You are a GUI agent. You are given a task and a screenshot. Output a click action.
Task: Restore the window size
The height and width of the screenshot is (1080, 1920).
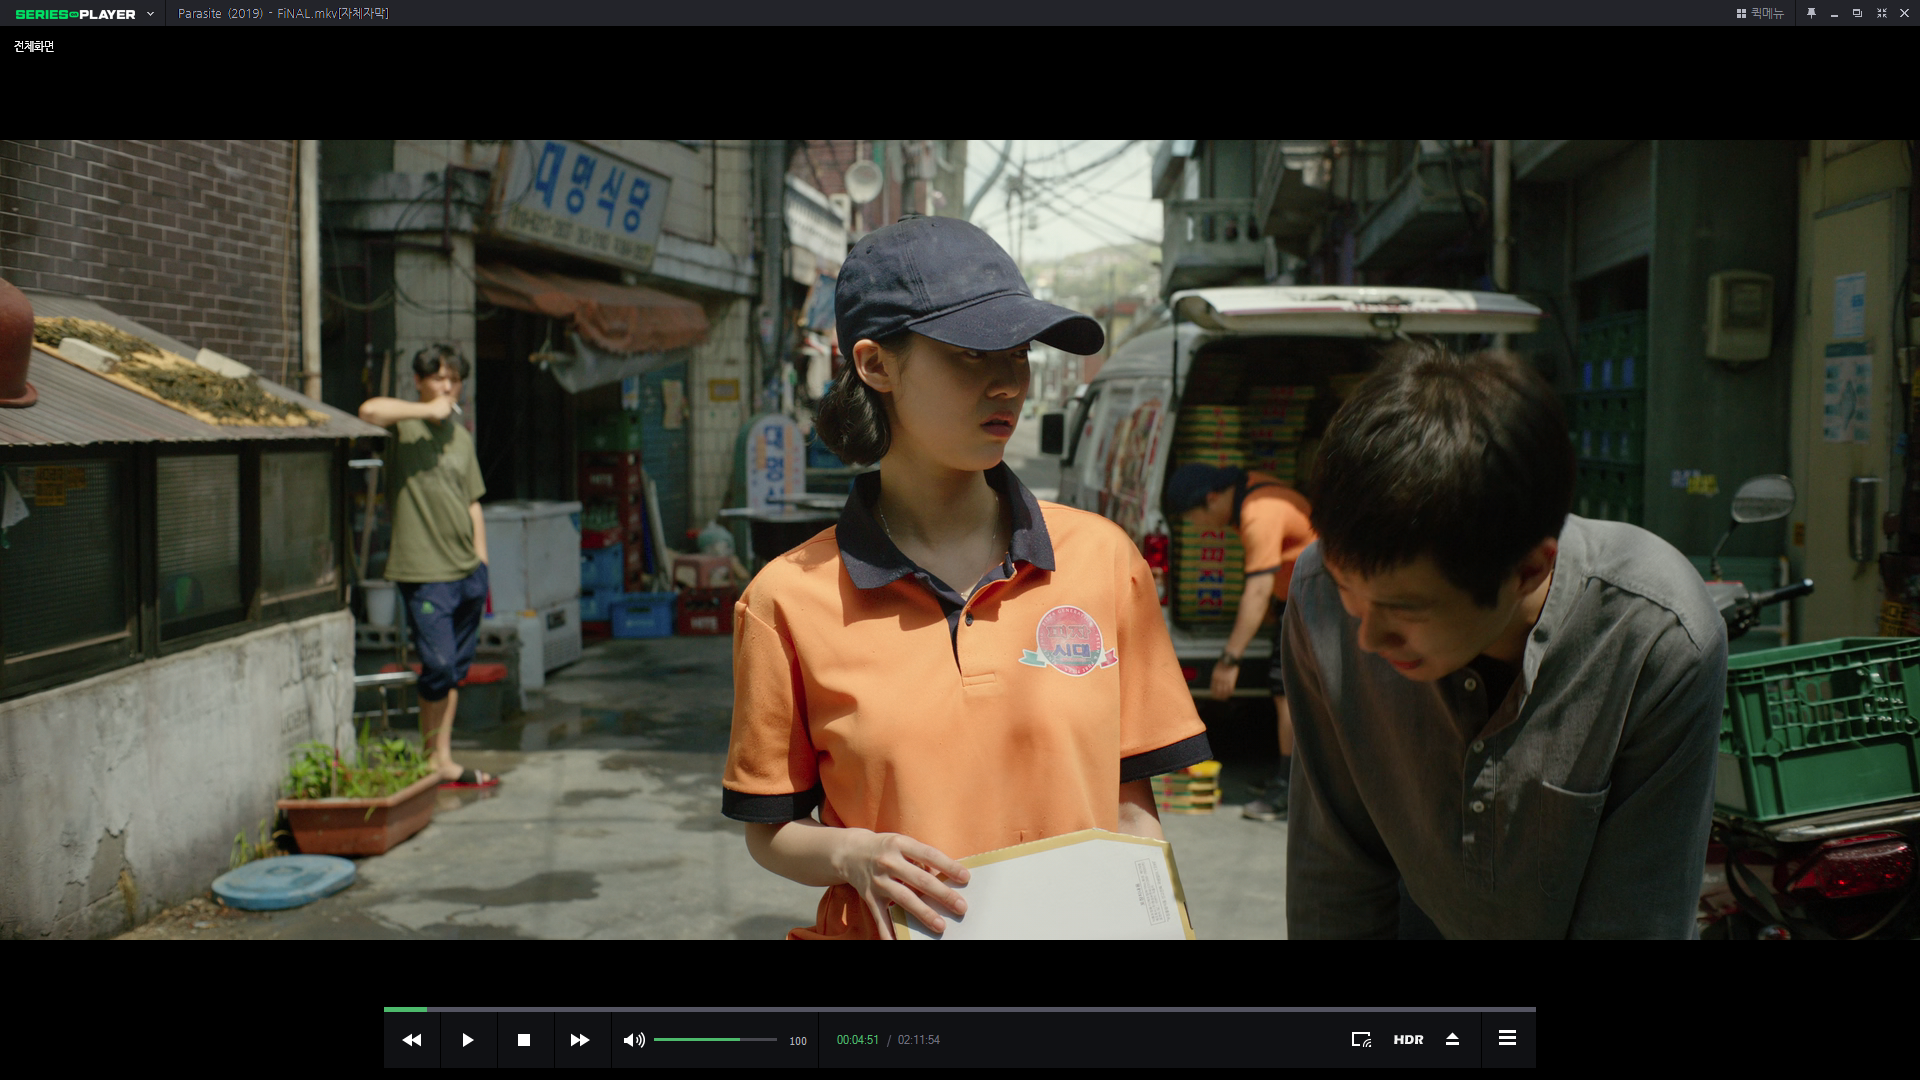click(1857, 13)
